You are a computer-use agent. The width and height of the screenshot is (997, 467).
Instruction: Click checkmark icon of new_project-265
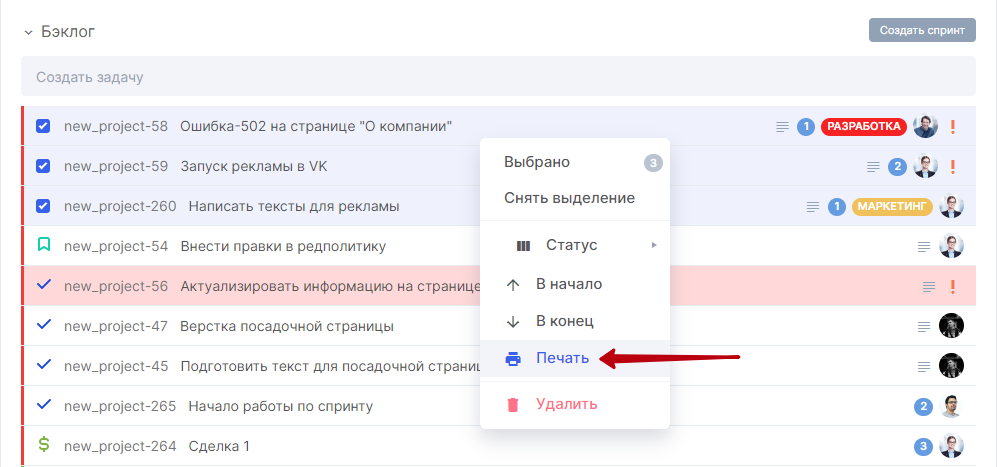(x=43, y=405)
